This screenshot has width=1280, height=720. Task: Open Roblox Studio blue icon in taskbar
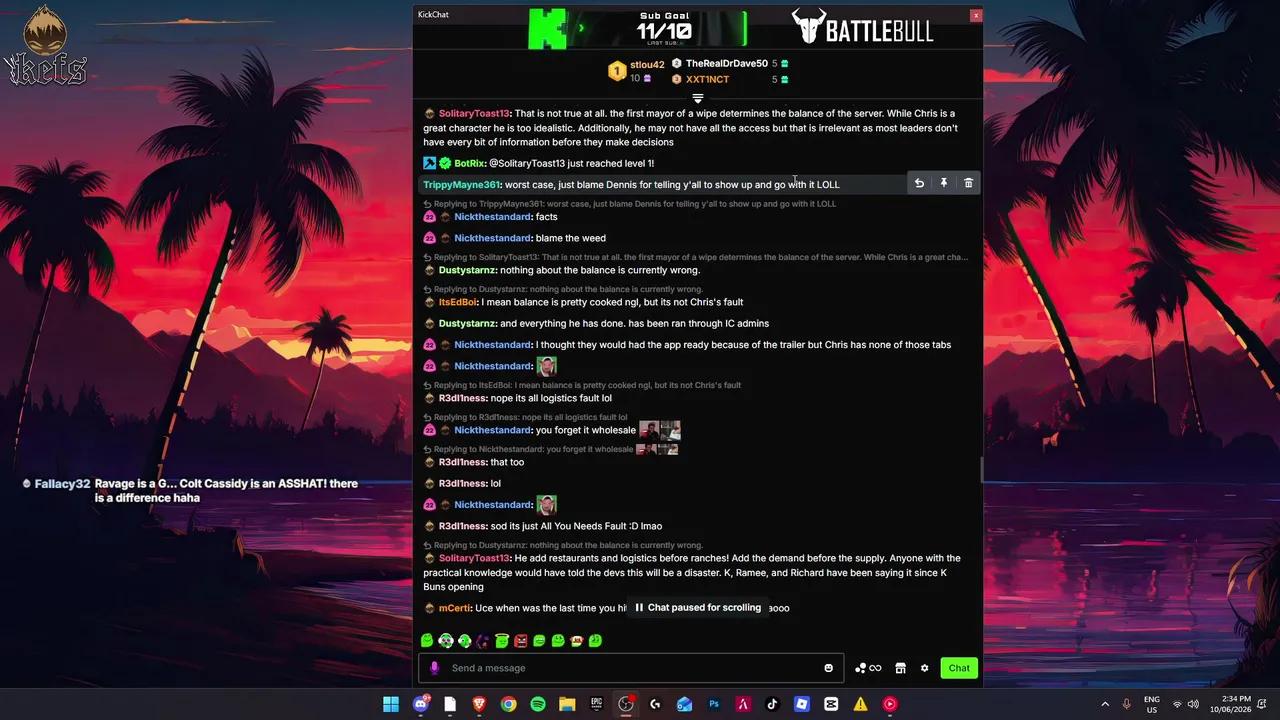pos(802,704)
